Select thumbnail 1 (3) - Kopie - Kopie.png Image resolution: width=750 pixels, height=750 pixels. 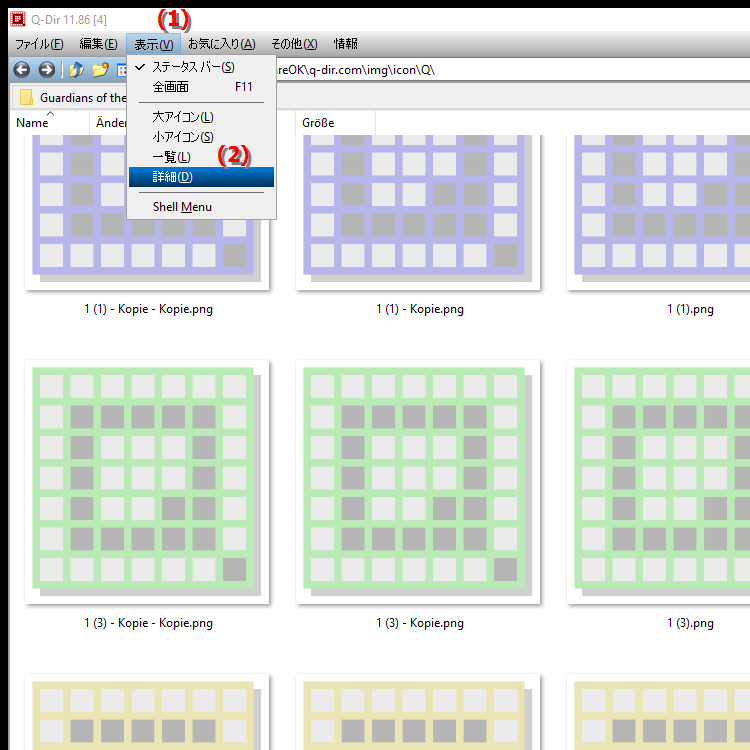(x=147, y=482)
